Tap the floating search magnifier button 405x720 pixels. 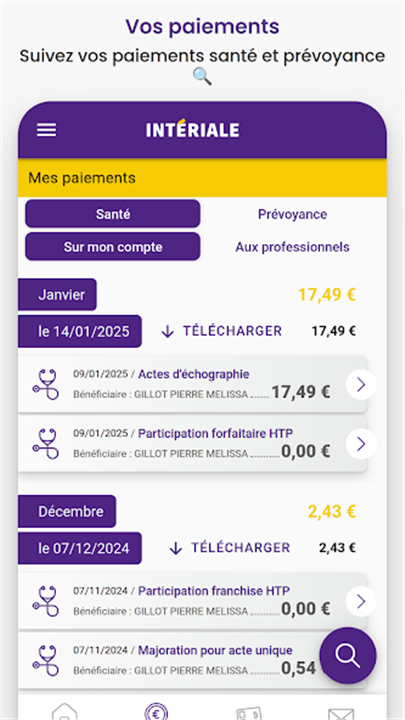(x=348, y=656)
